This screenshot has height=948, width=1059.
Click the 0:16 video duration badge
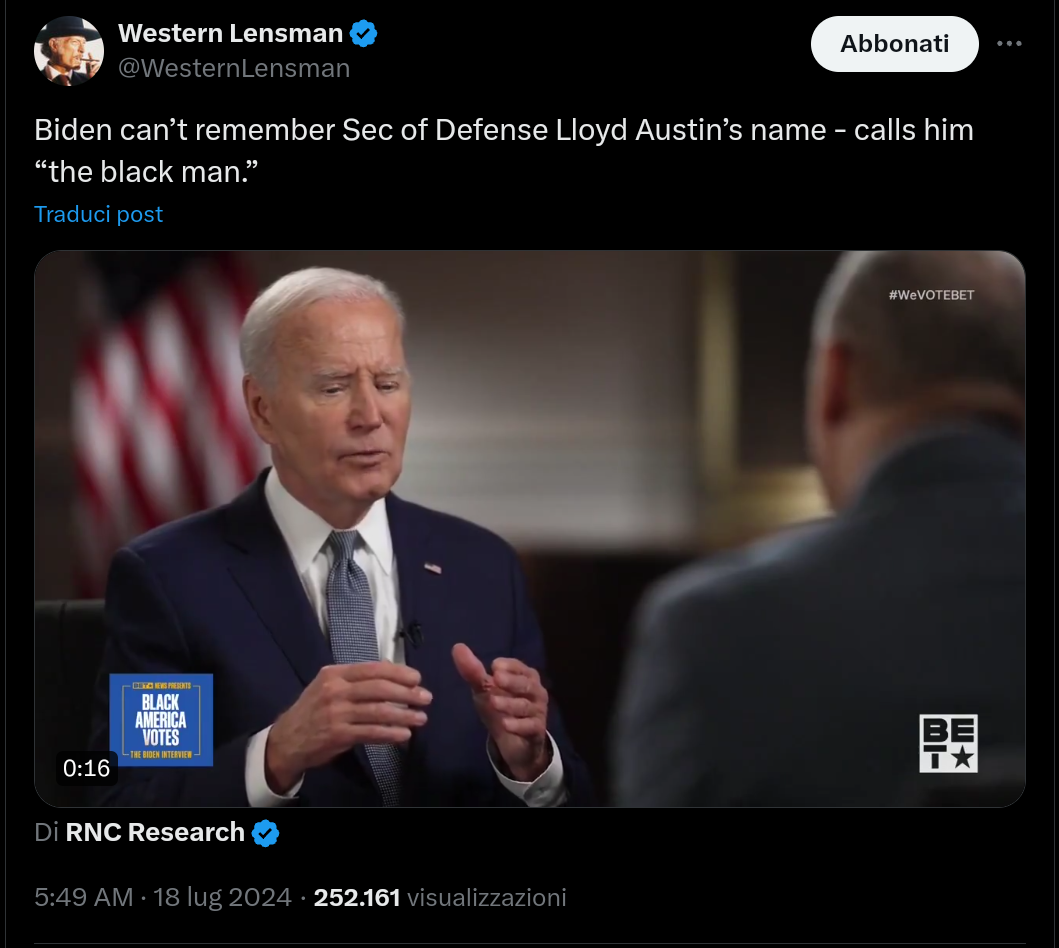coord(86,768)
